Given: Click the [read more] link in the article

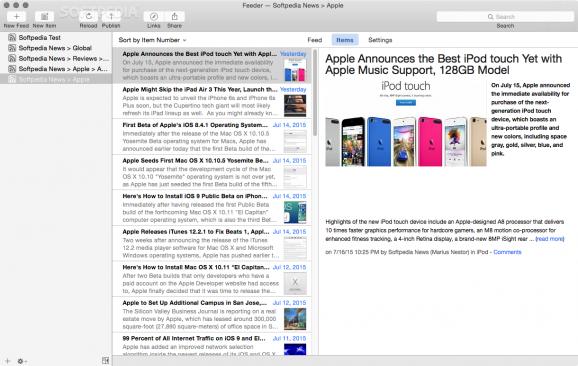Looking at the screenshot, I should 550,239.
